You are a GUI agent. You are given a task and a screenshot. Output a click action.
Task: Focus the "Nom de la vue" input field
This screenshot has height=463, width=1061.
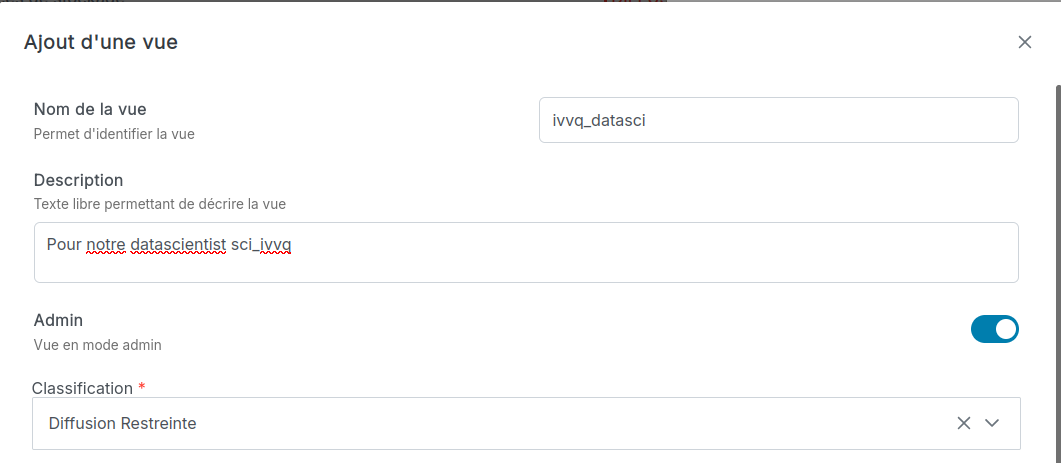point(778,120)
